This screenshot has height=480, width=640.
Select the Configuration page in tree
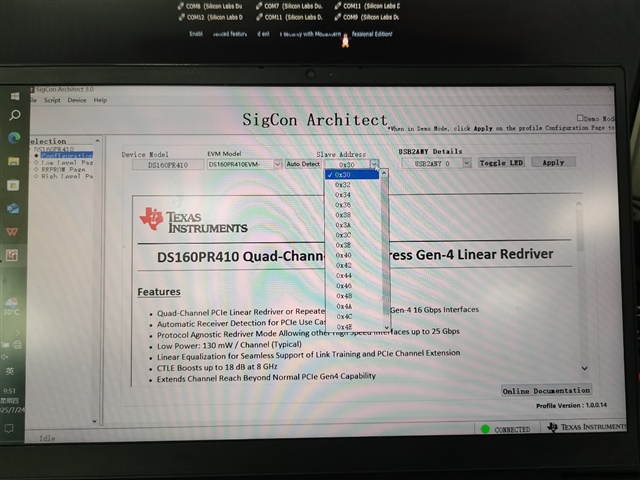[67, 156]
